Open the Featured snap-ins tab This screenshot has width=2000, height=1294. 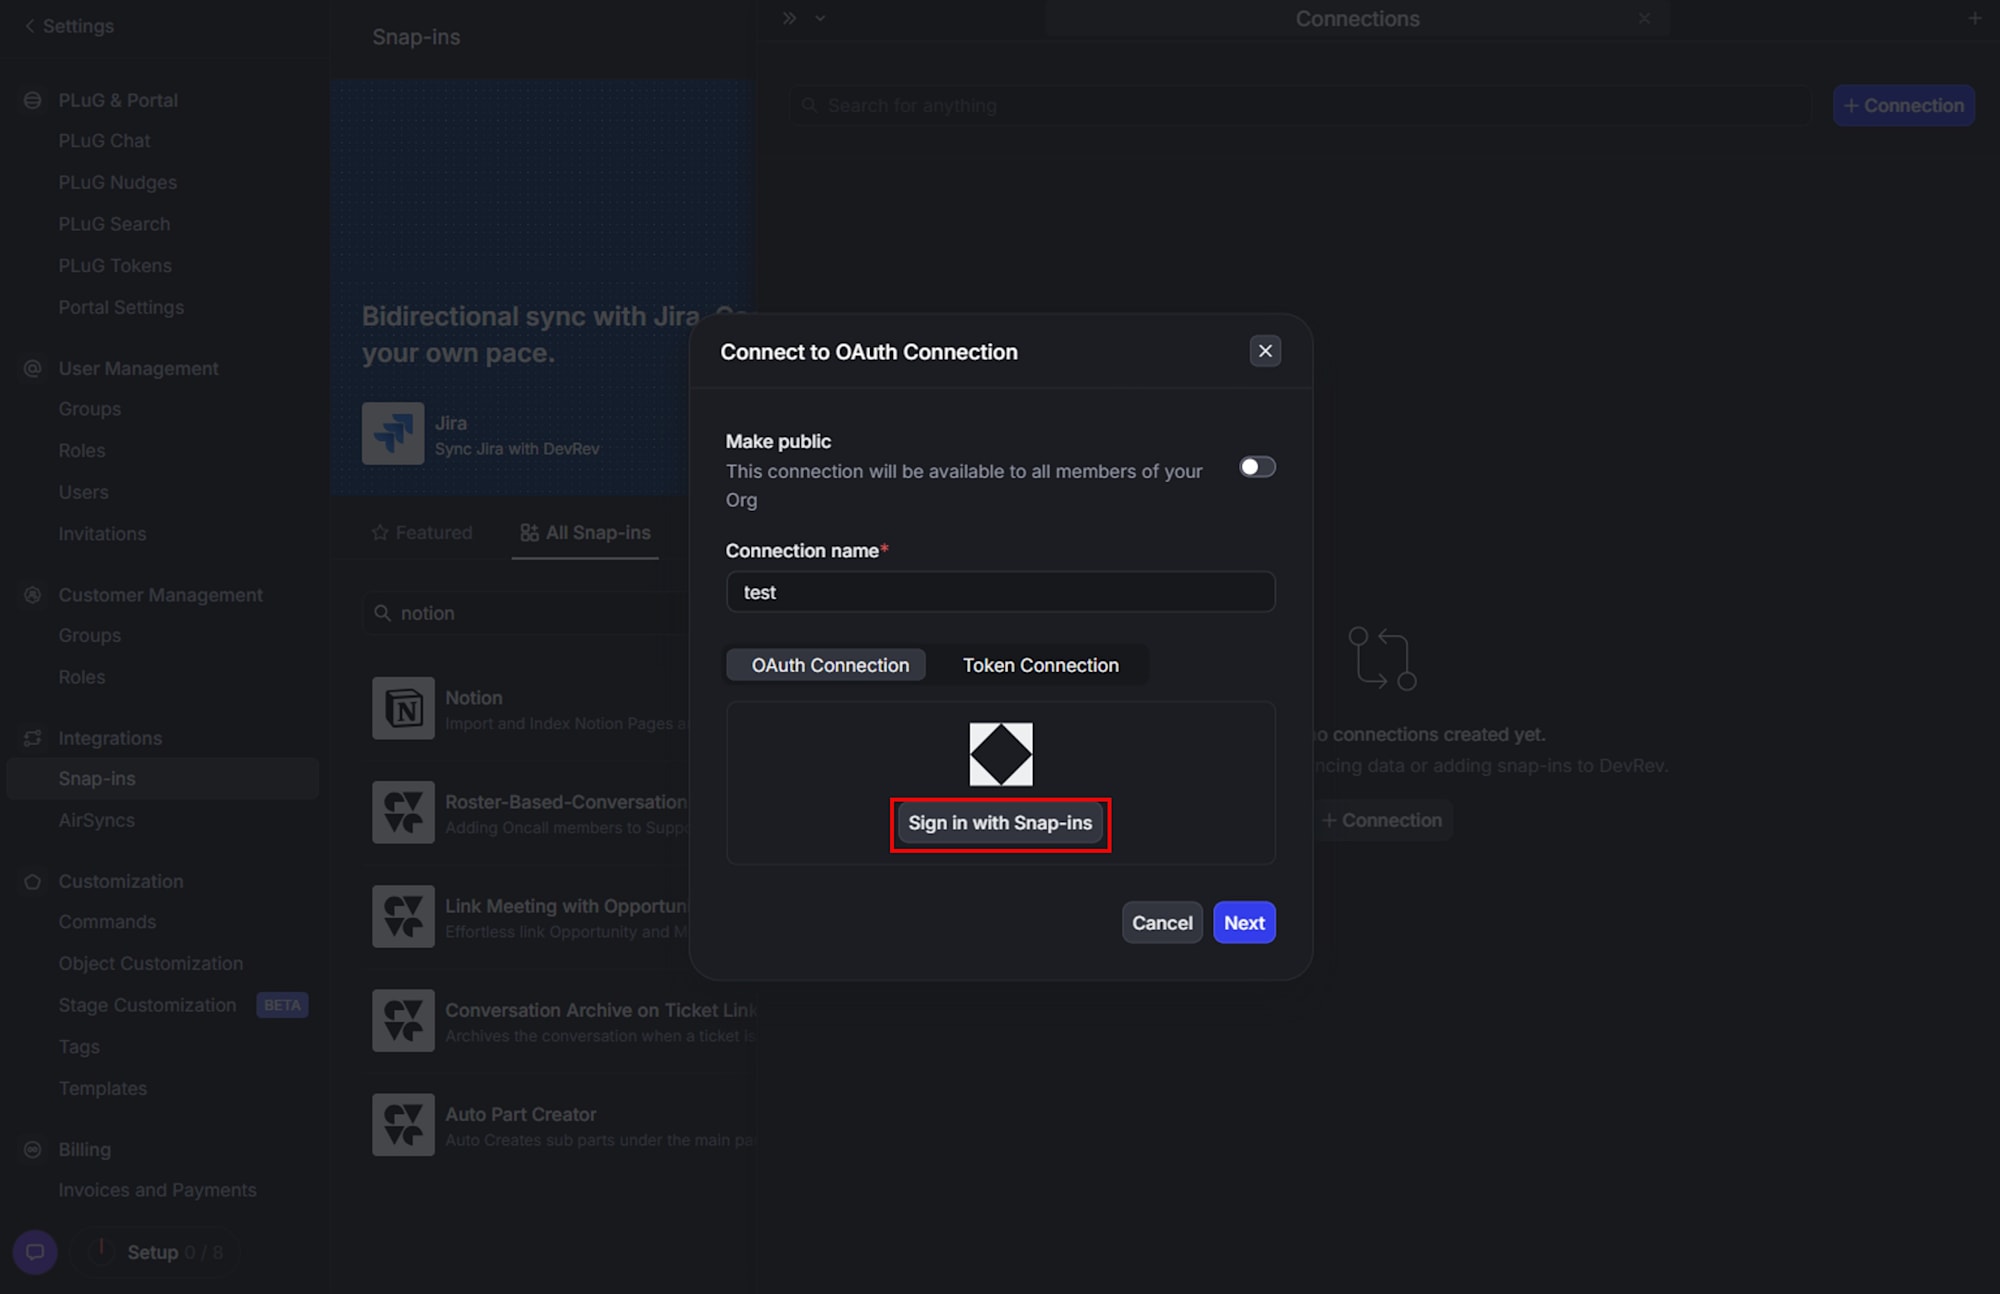pos(422,532)
